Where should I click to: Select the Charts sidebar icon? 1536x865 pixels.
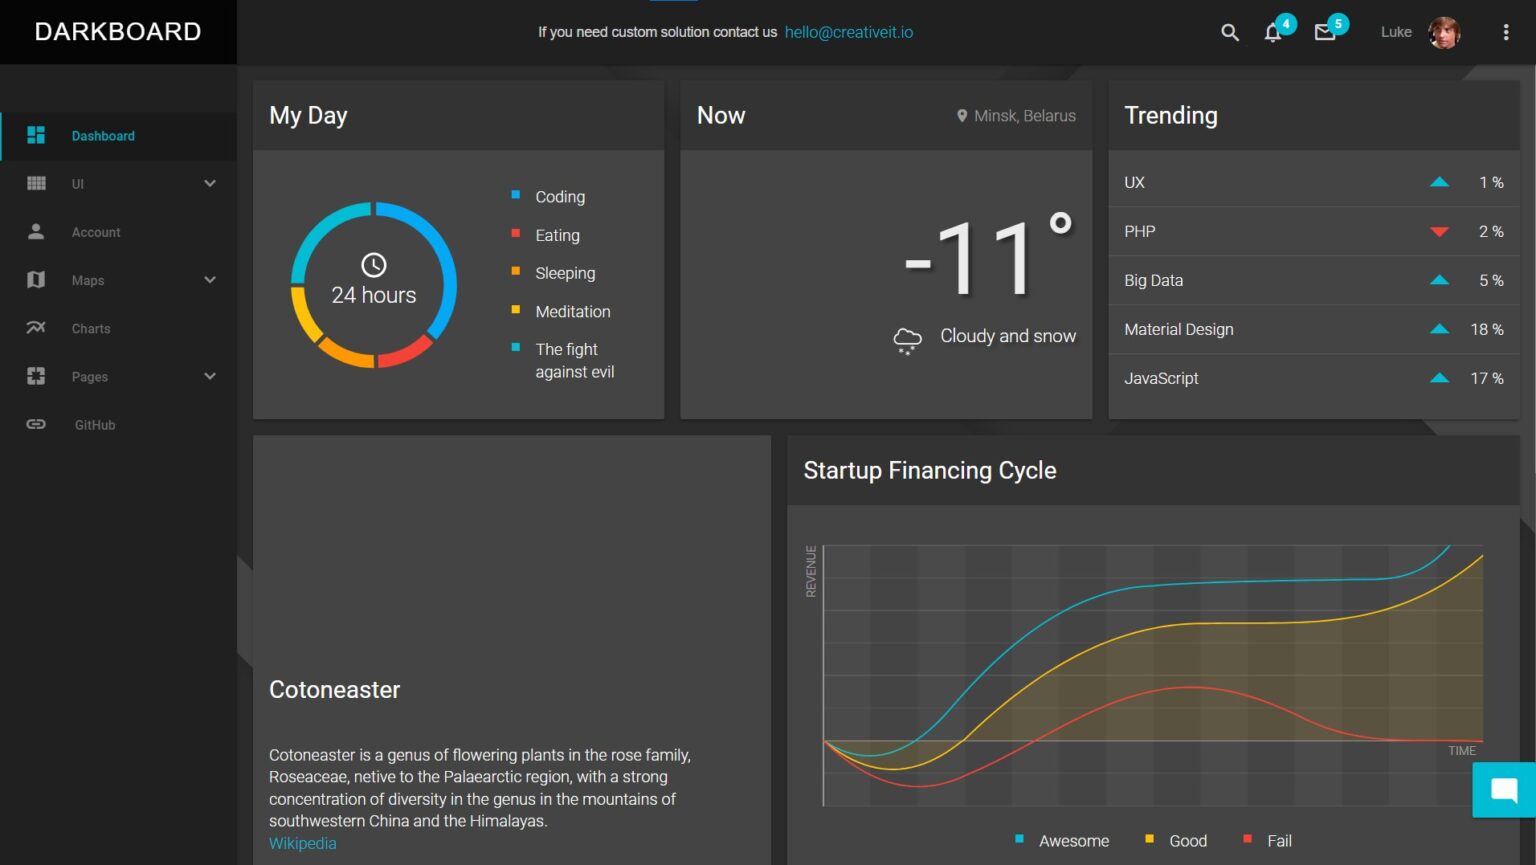click(x=36, y=327)
